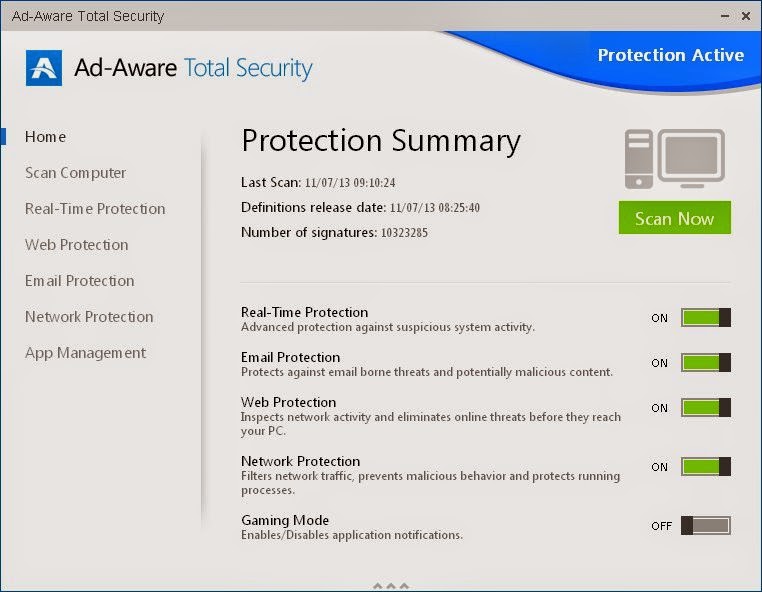Toggle off Network Protection
This screenshot has height=592, width=762.
(x=706, y=467)
